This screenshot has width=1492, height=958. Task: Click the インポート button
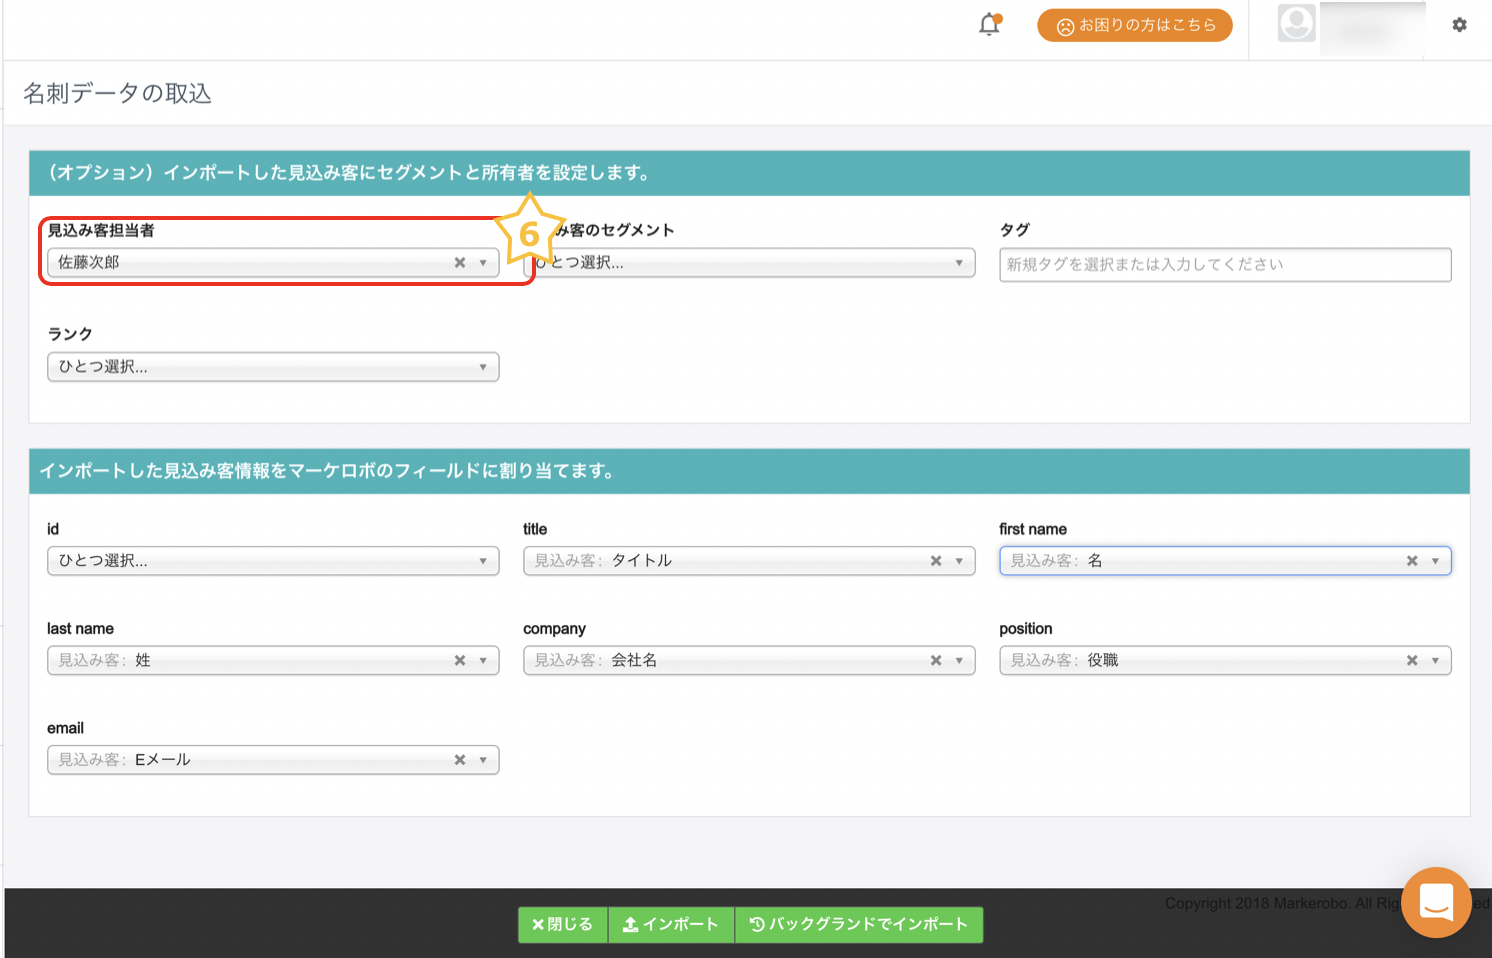pyautogui.click(x=671, y=925)
